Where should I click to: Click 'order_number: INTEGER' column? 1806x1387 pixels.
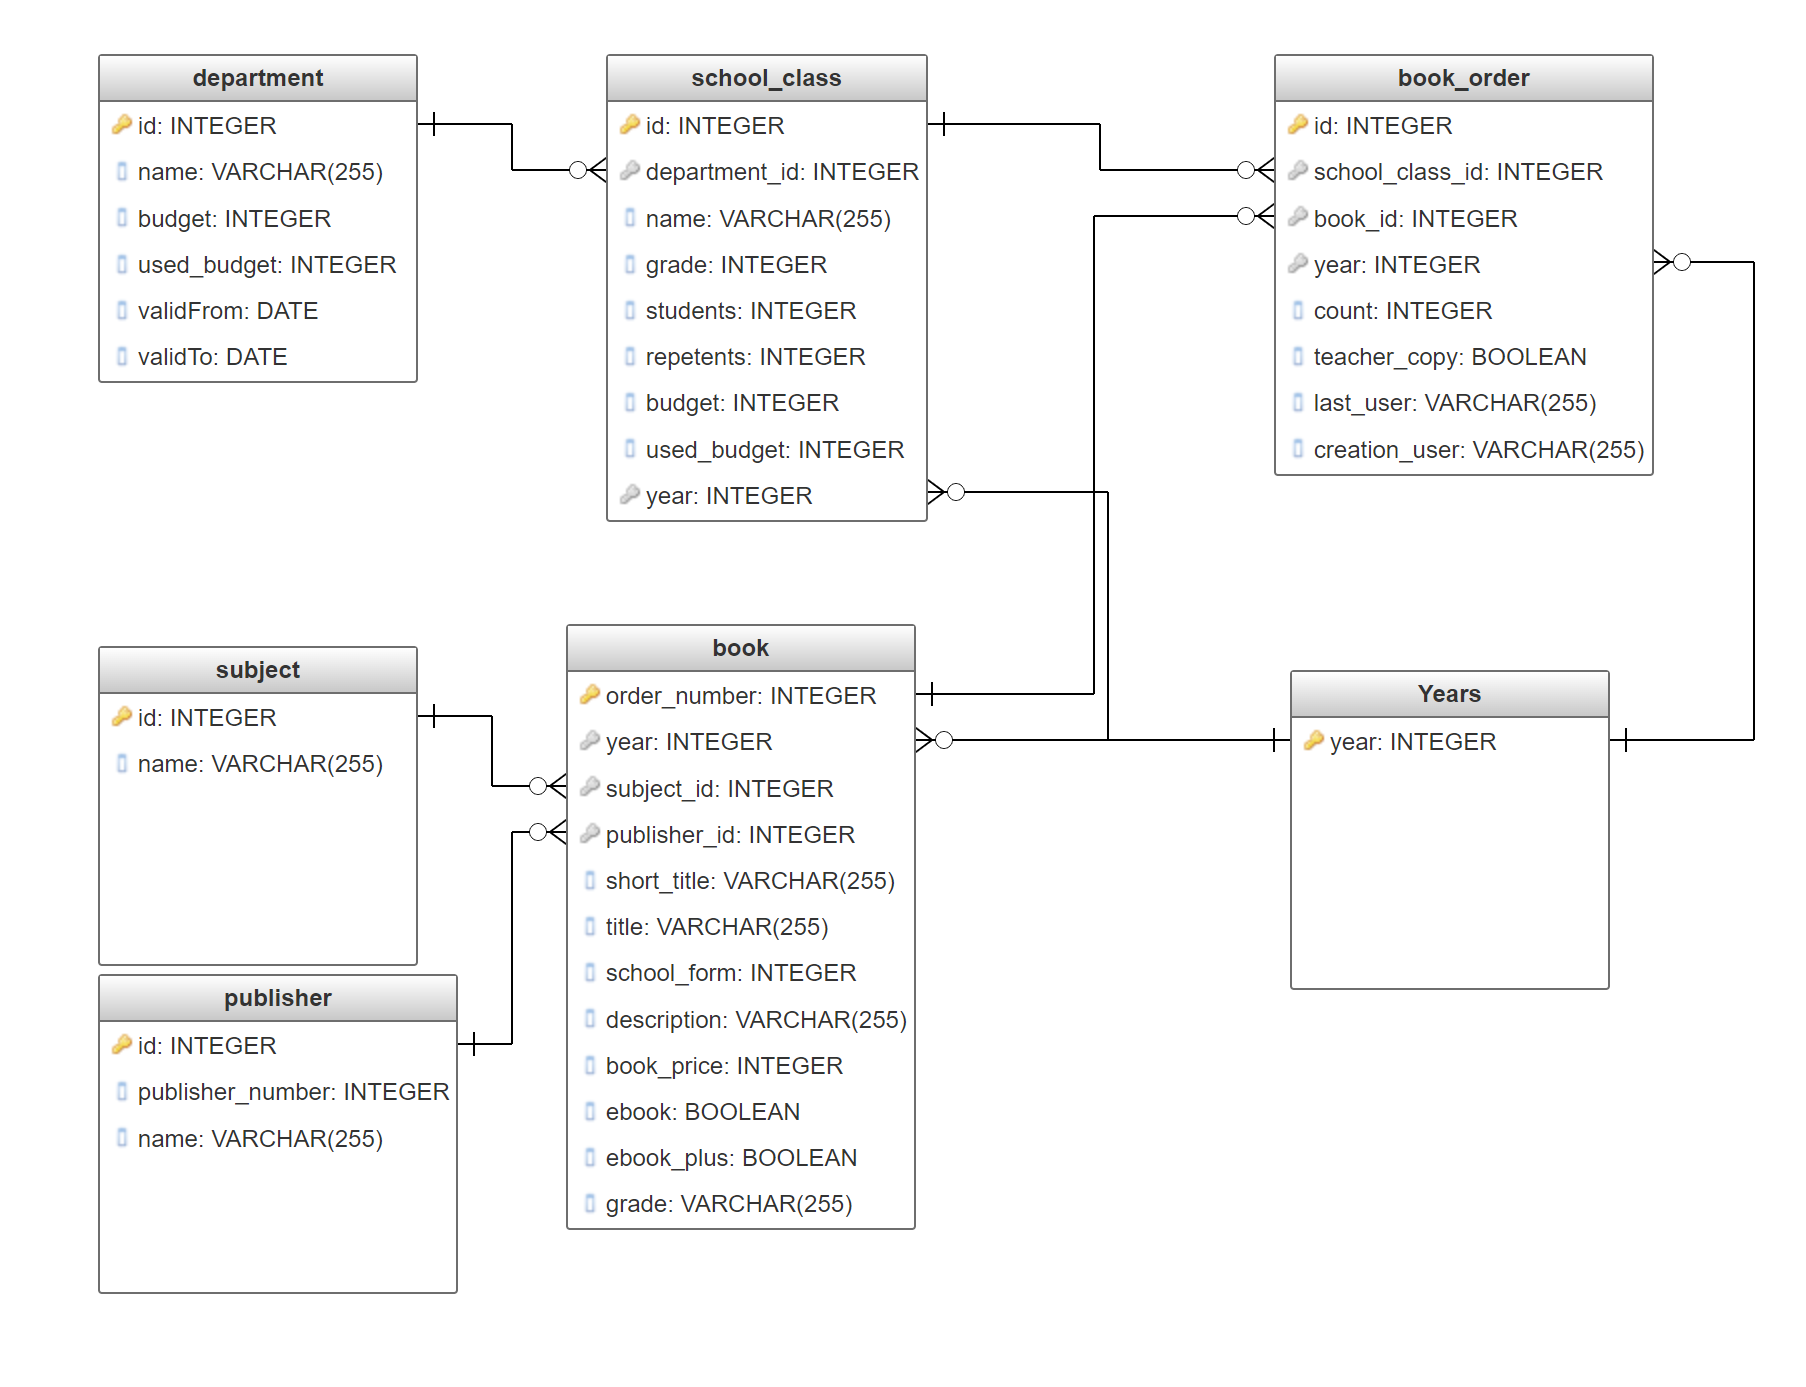(x=741, y=696)
